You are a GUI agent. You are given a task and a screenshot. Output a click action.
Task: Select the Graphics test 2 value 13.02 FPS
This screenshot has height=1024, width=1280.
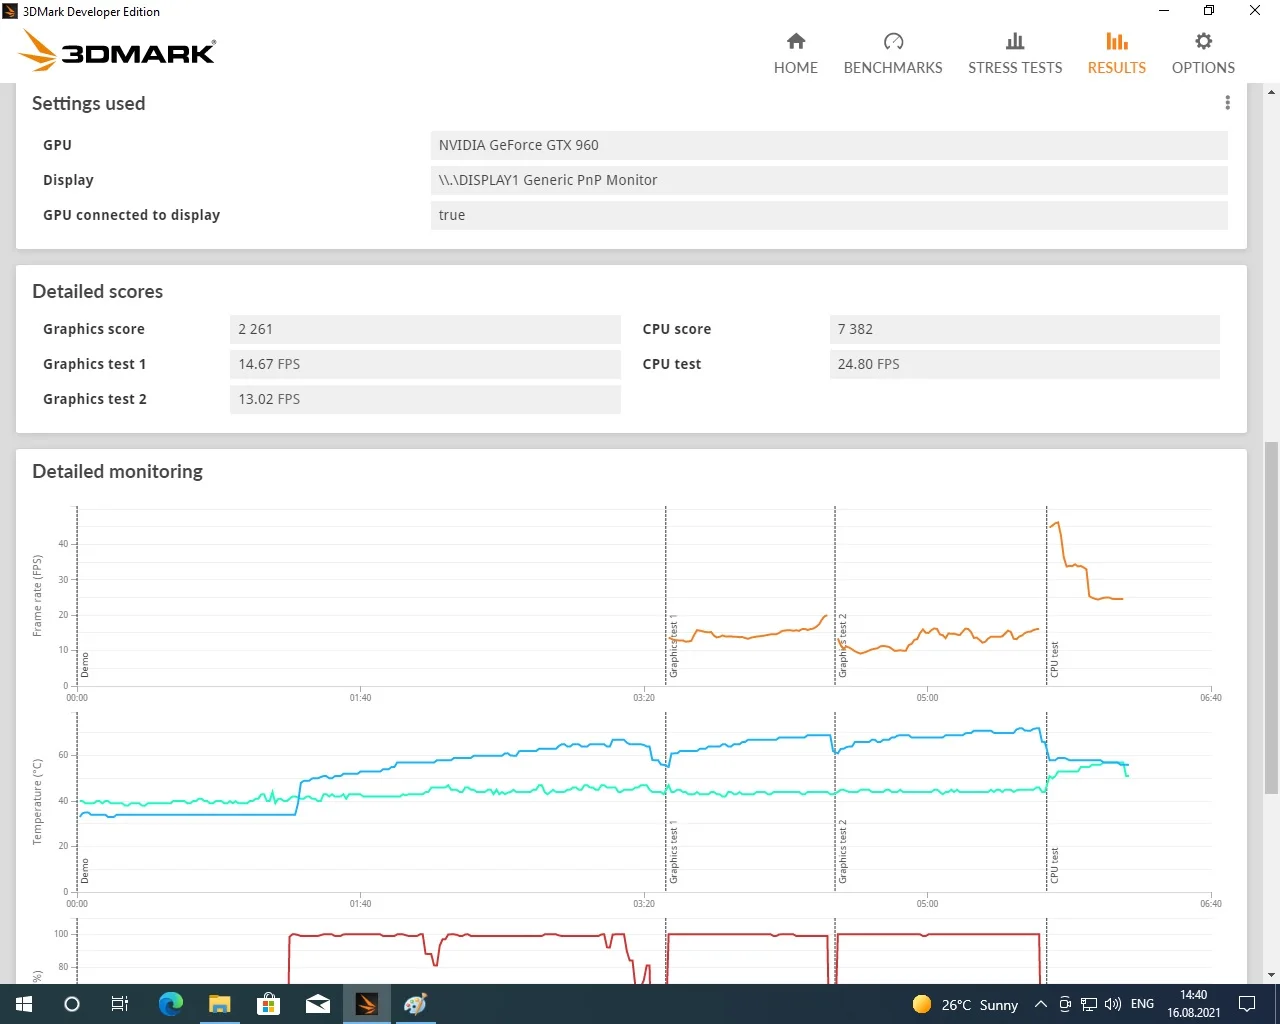[x=425, y=399]
